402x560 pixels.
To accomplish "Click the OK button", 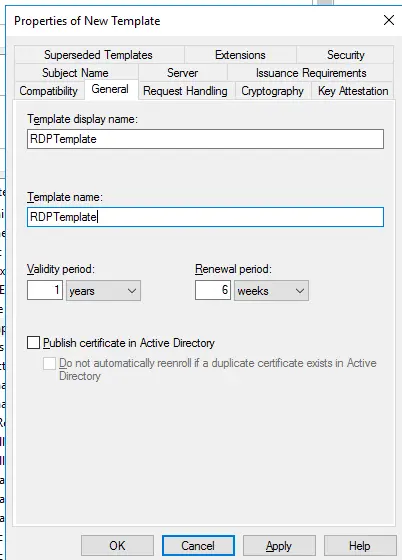I will pos(117,546).
